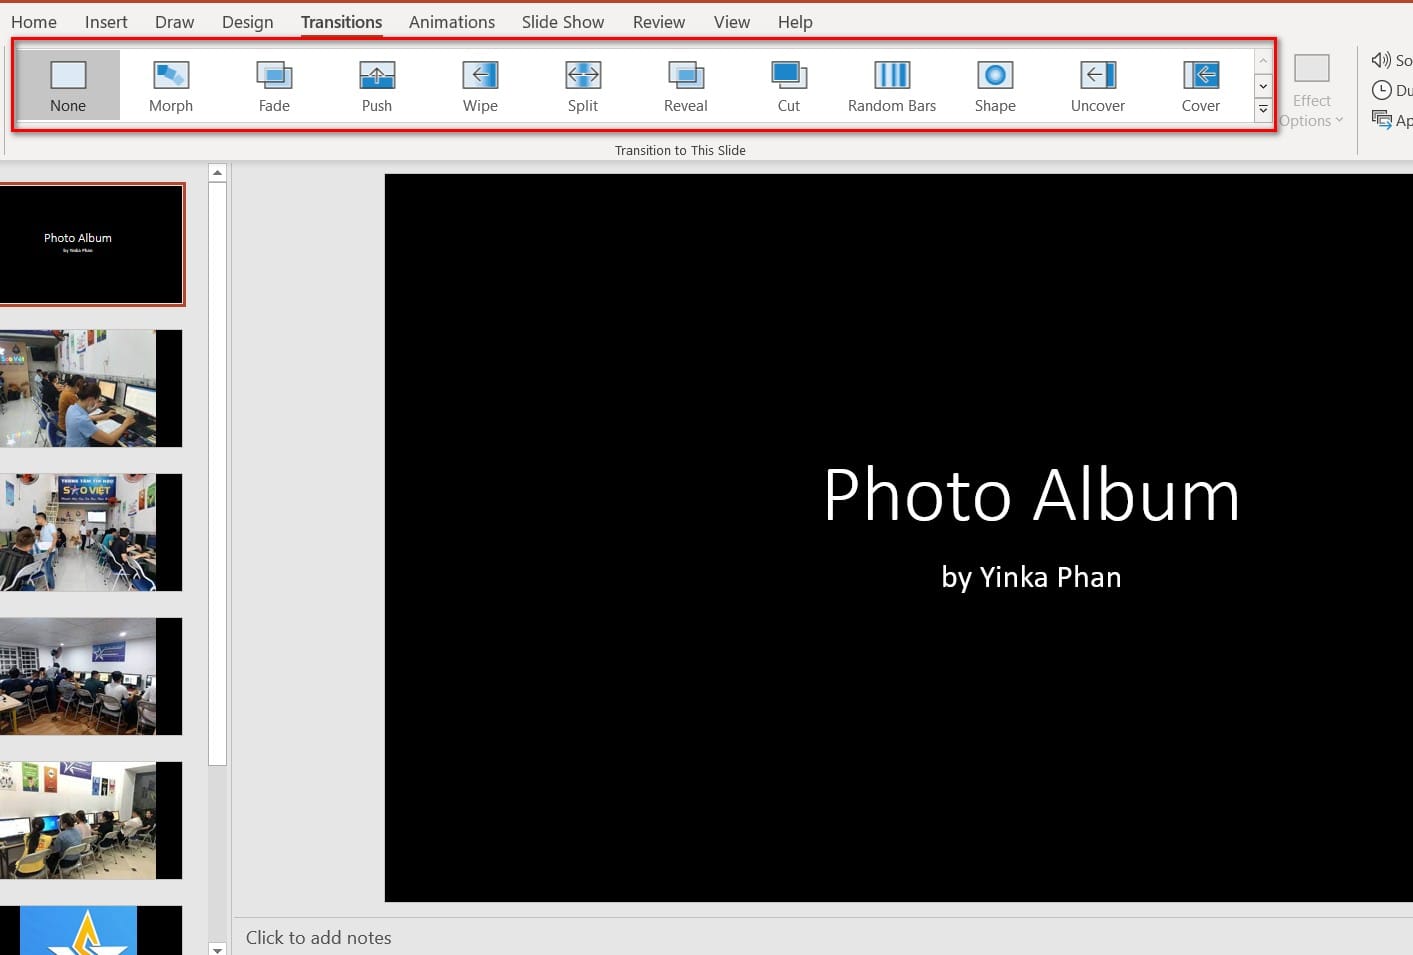Open the View tab
1413x955 pixels.
[x=732, y=22]
